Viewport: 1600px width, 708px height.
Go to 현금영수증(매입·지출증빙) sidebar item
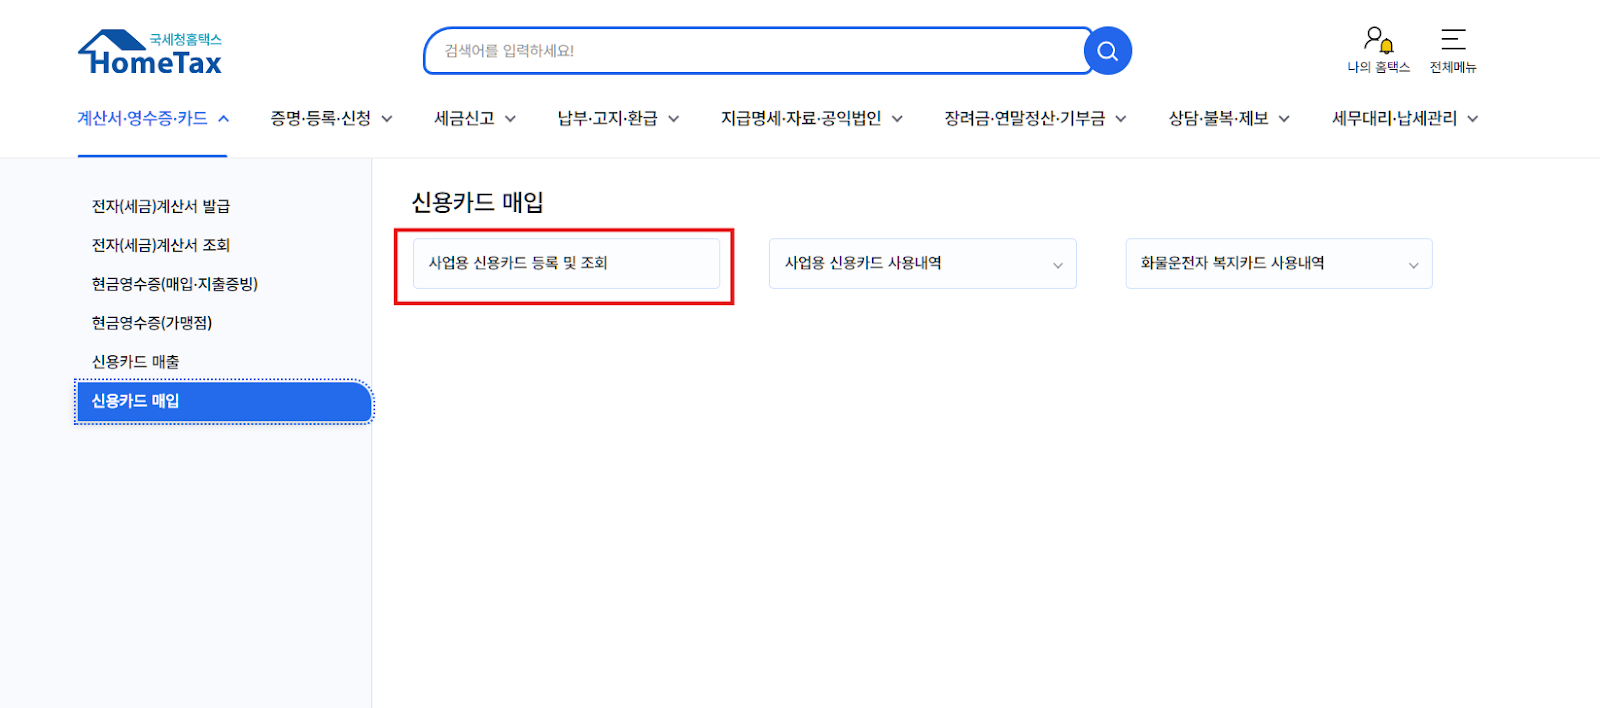pyautogui.click(x=175, y=285)
